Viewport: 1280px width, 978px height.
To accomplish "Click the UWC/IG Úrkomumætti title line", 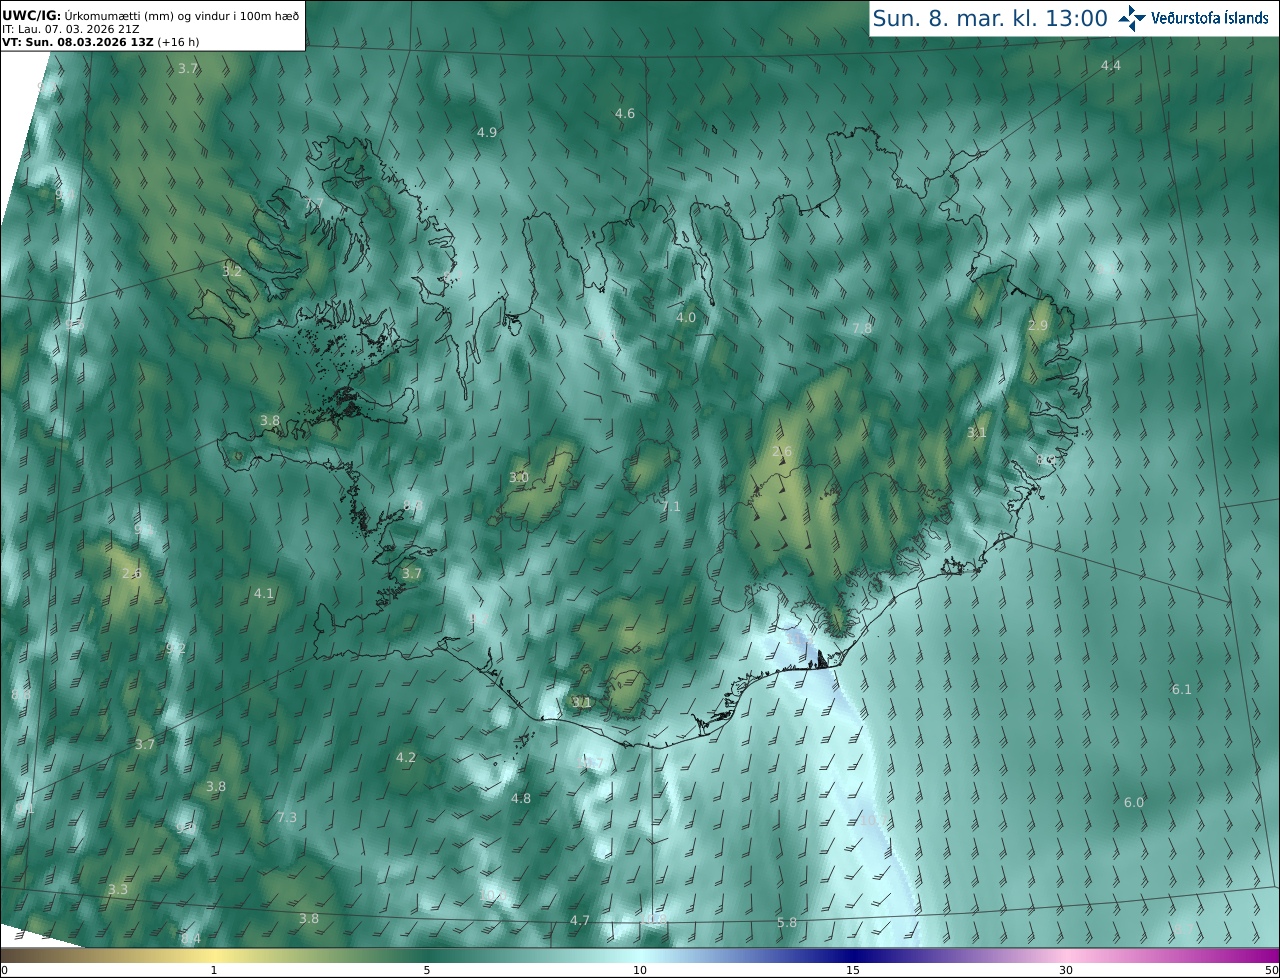I will [x=150, y=15].
